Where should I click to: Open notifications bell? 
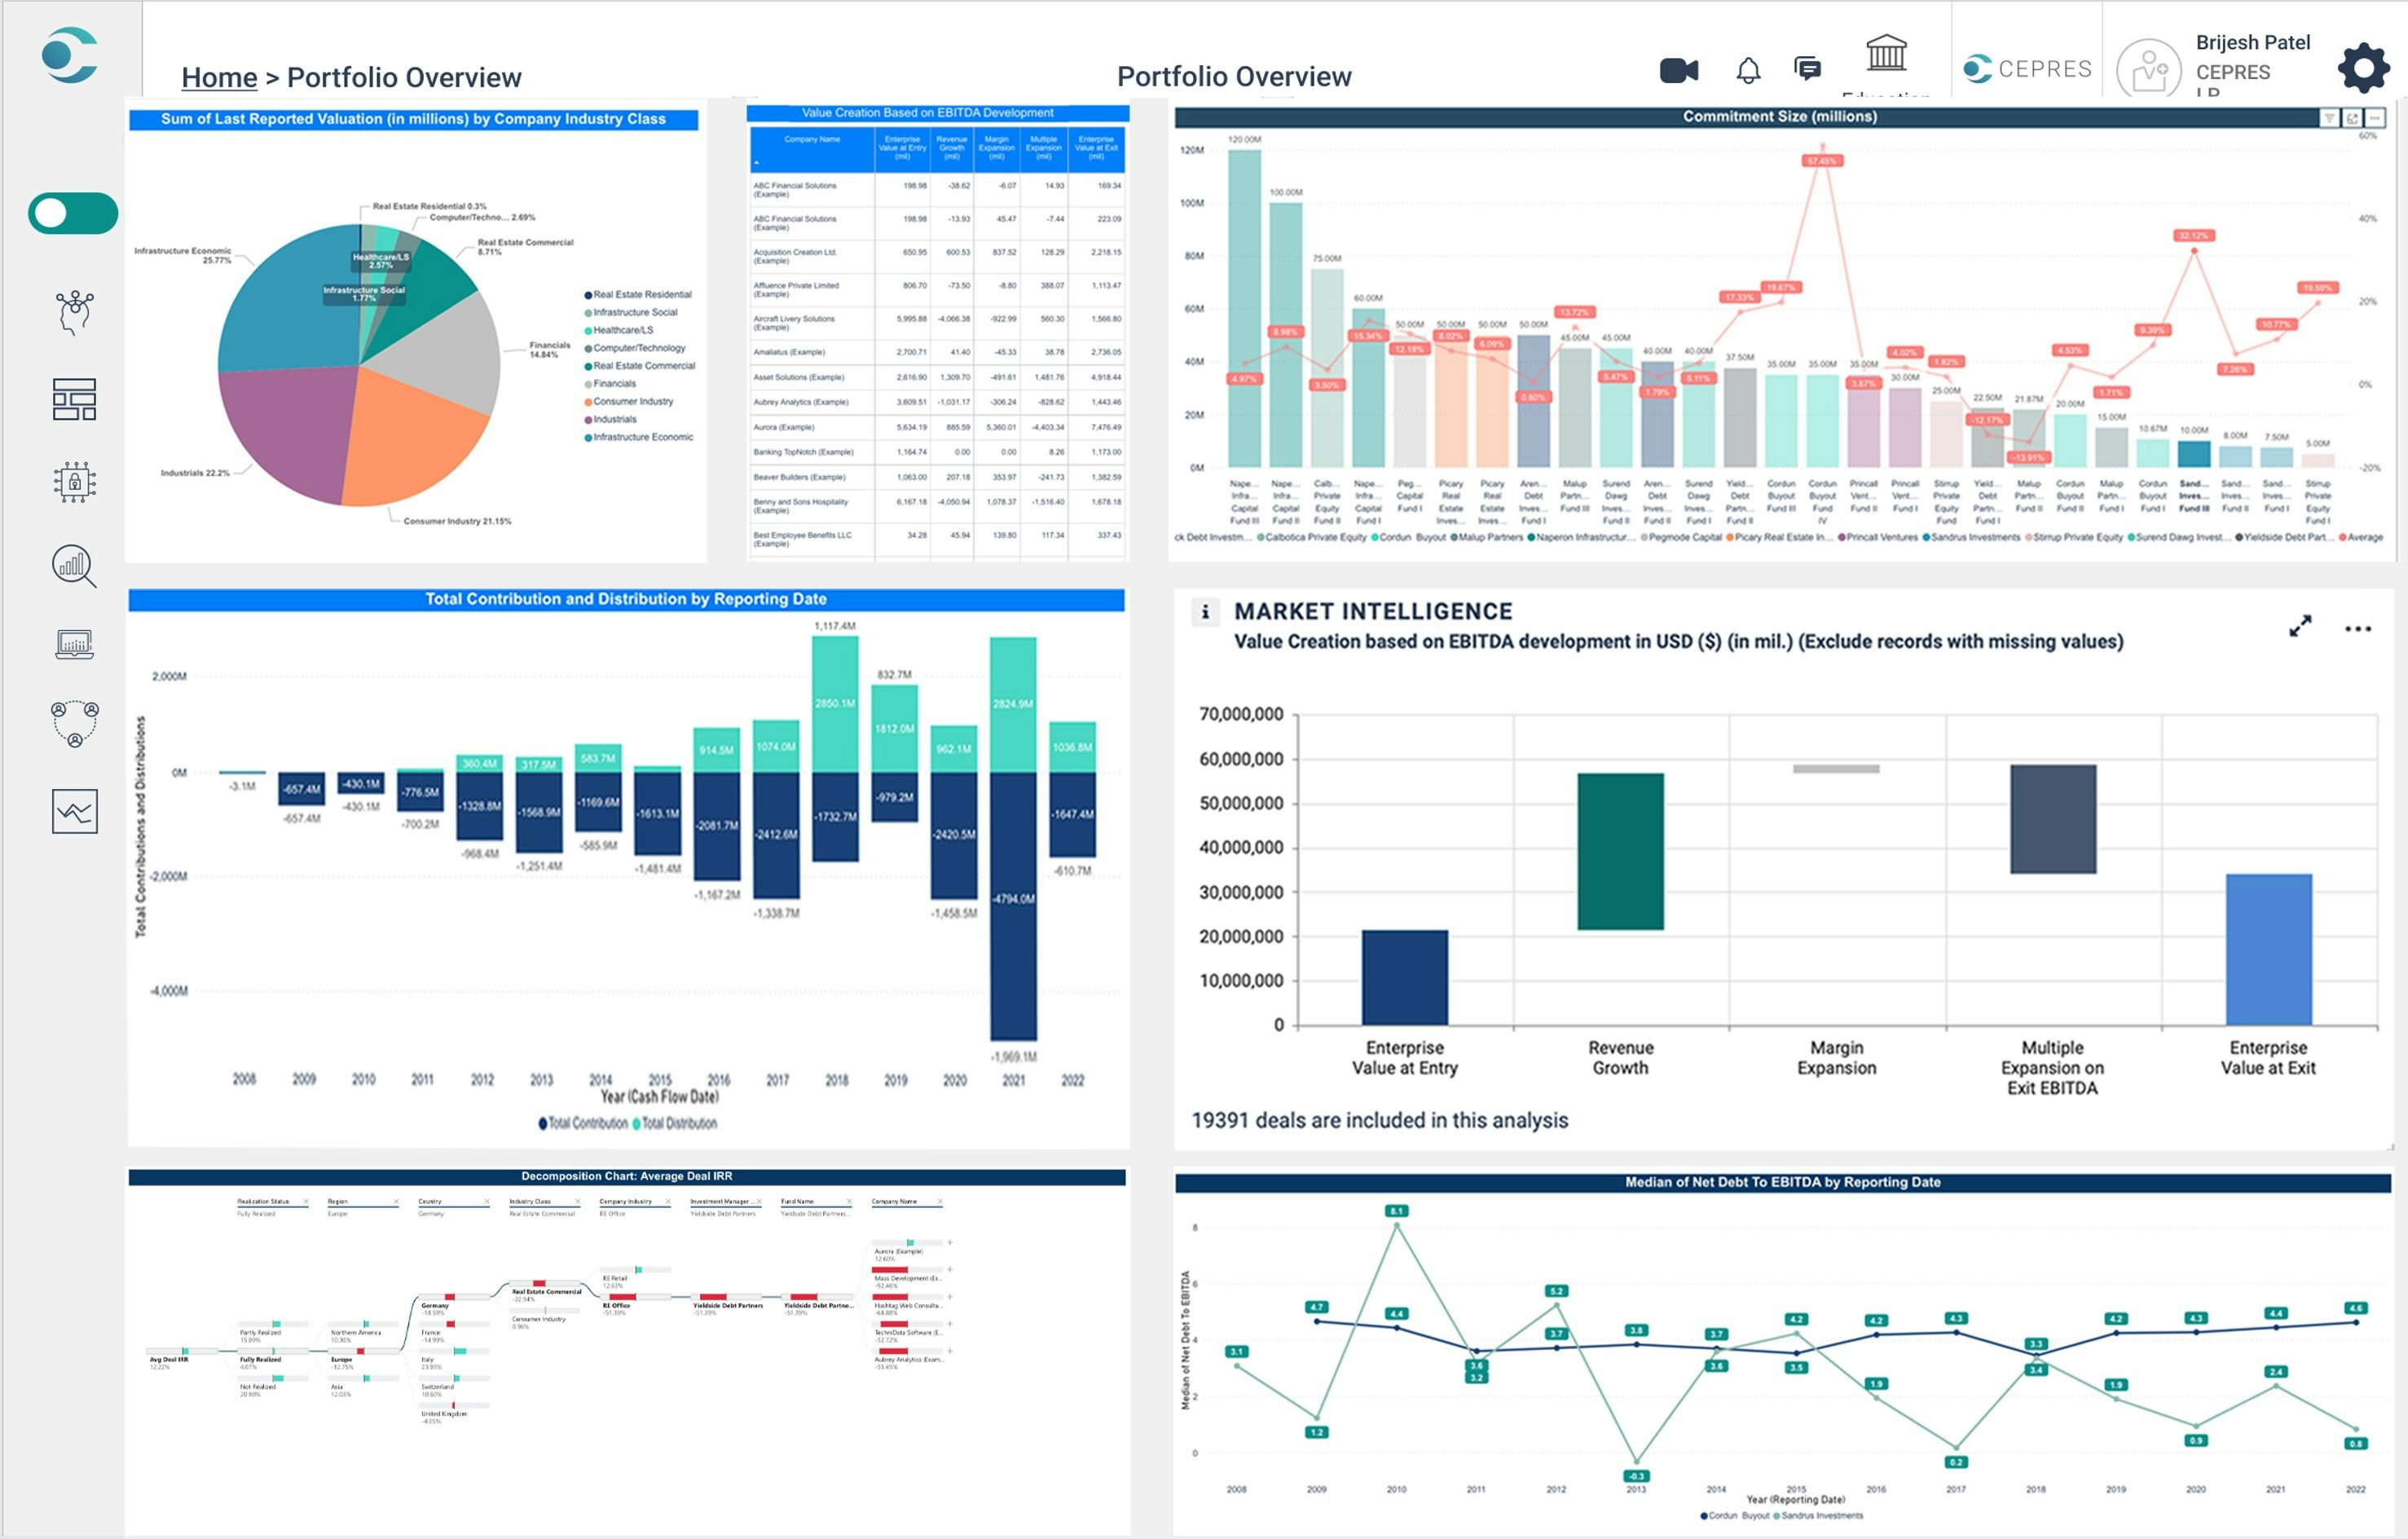click(x=1748, y=70)
